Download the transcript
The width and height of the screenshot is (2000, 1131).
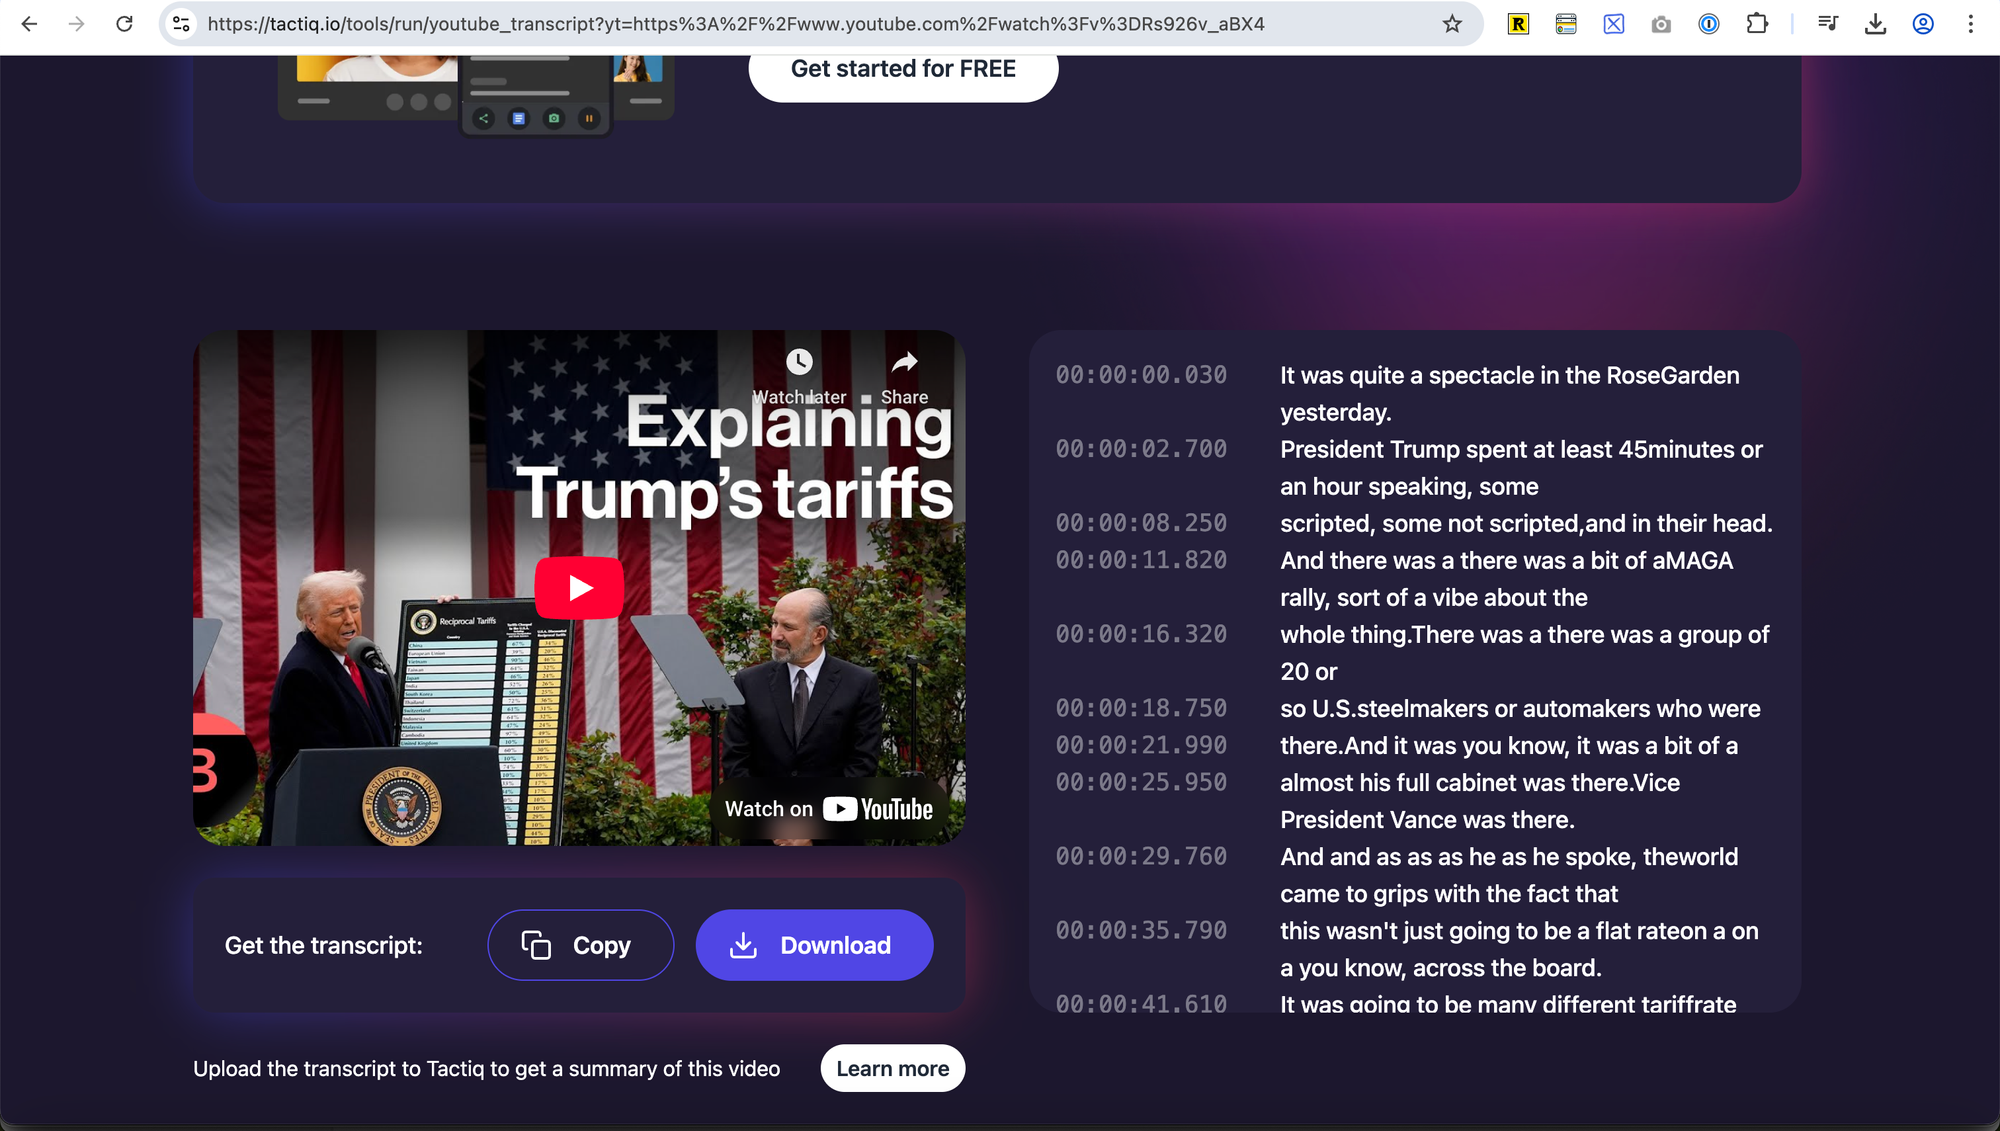click(x=814, y=945)
